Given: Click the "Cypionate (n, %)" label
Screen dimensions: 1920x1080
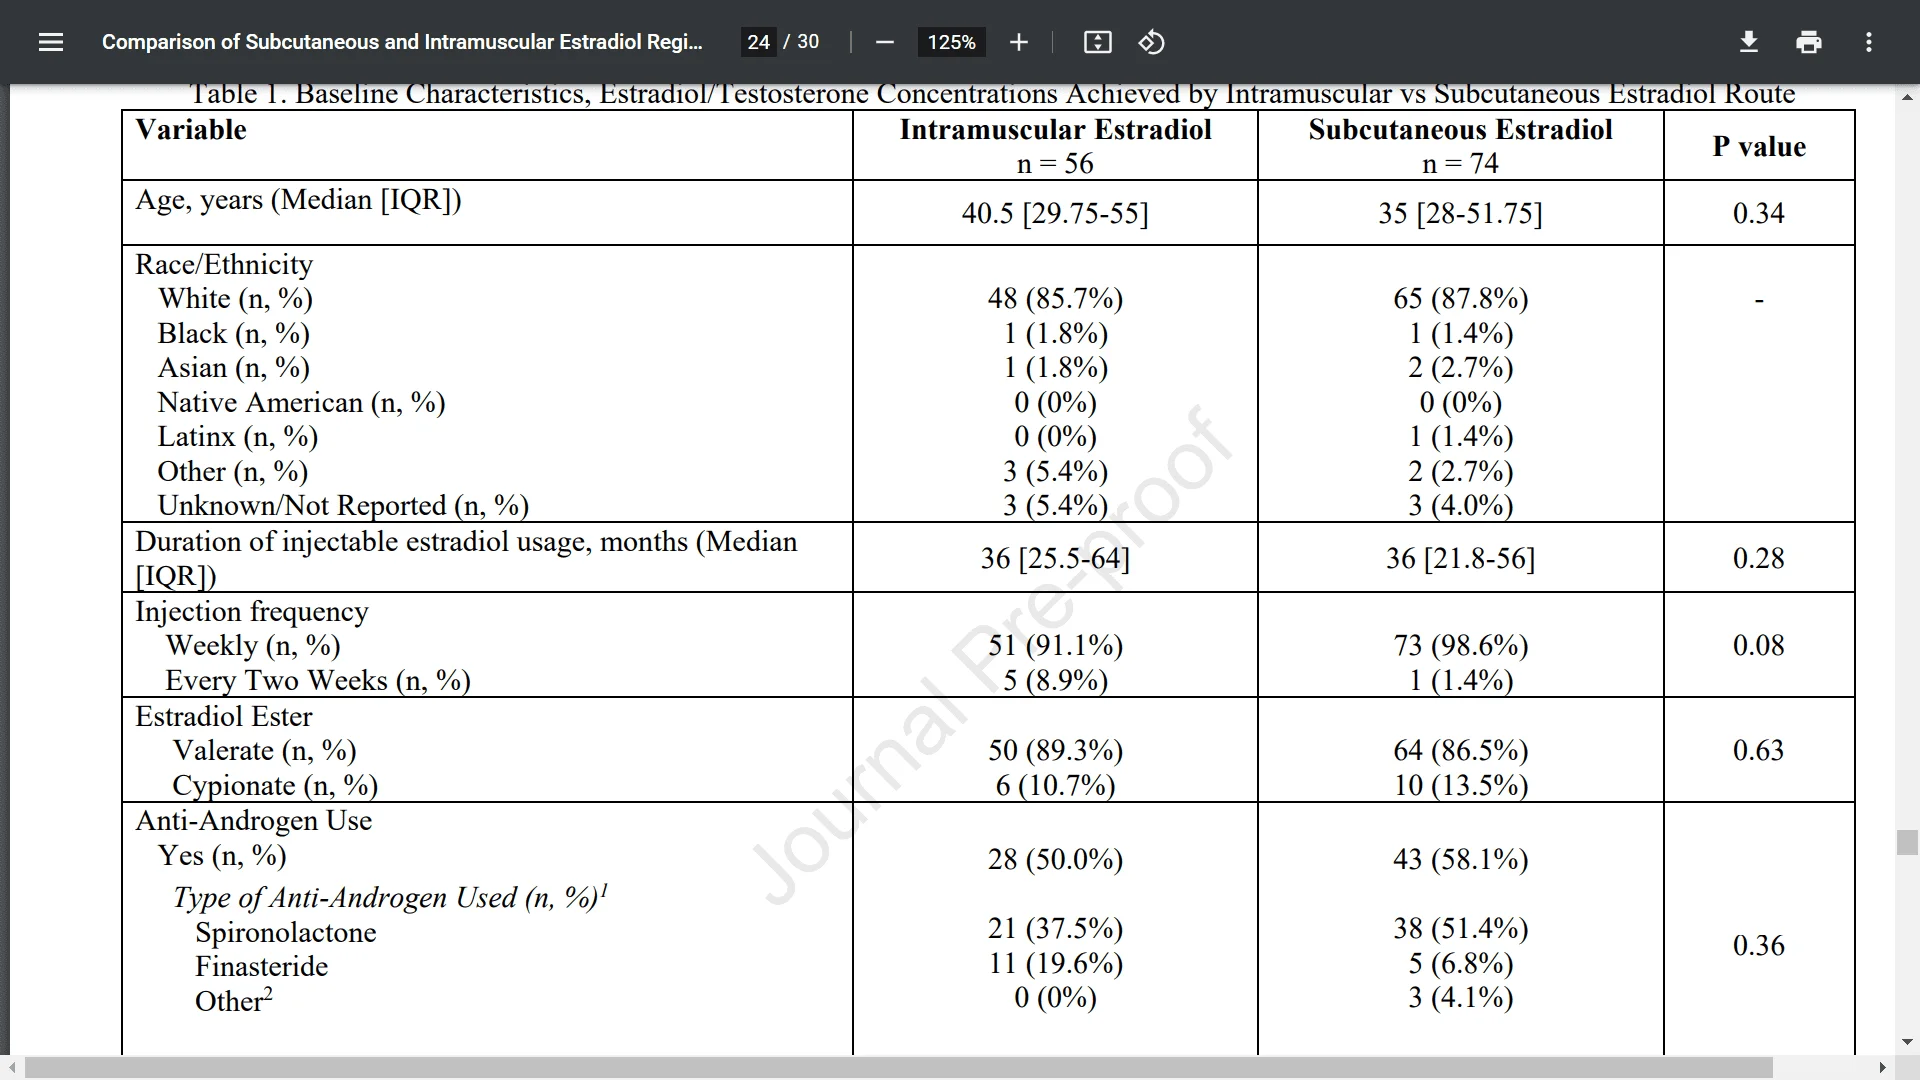Looking at the screenshot, I should click(275, 785).
